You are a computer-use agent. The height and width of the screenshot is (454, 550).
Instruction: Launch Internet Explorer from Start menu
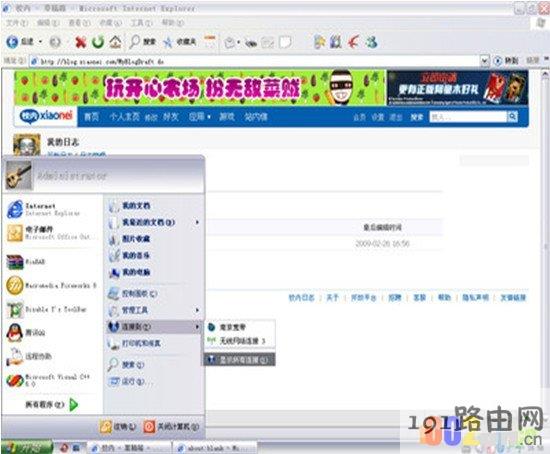tap(44, 209)
